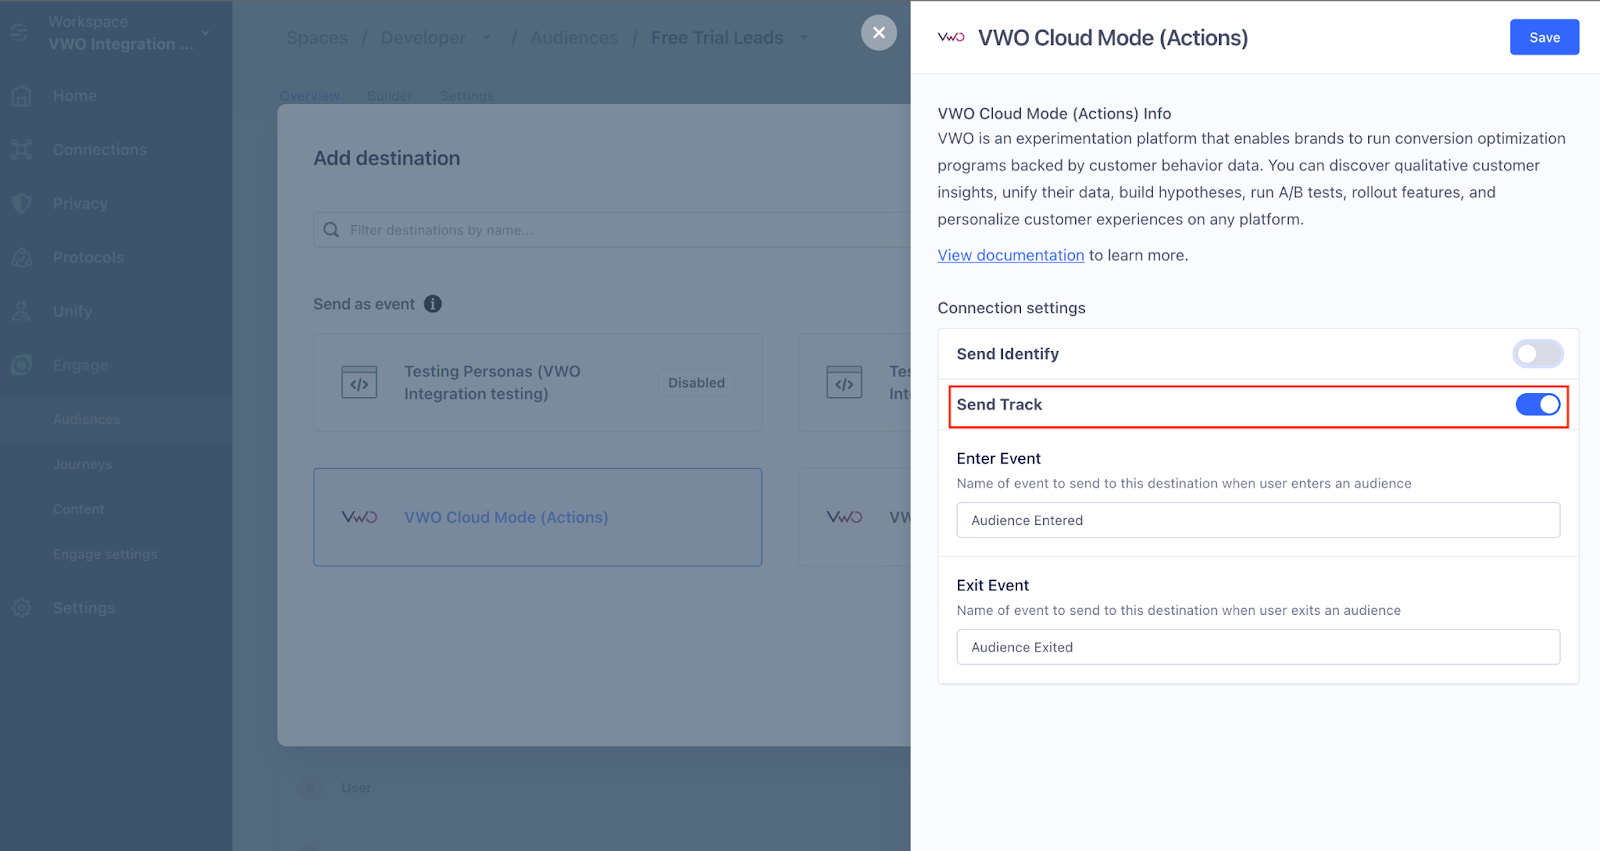
Task: Select the Testing Personas destination card
Action: [x=537, y=383]
